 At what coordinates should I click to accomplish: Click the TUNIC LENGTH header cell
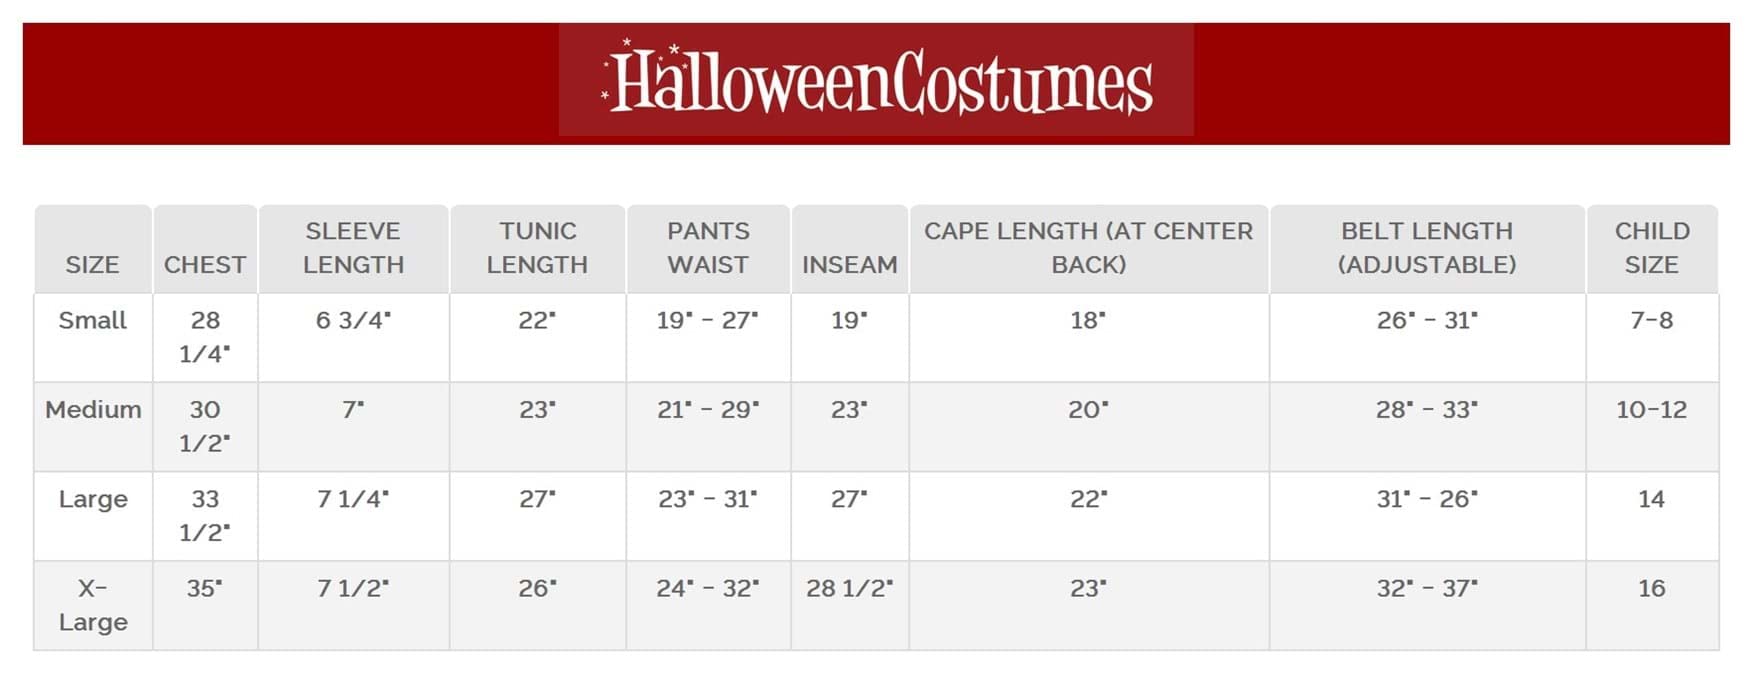(537, 248)
